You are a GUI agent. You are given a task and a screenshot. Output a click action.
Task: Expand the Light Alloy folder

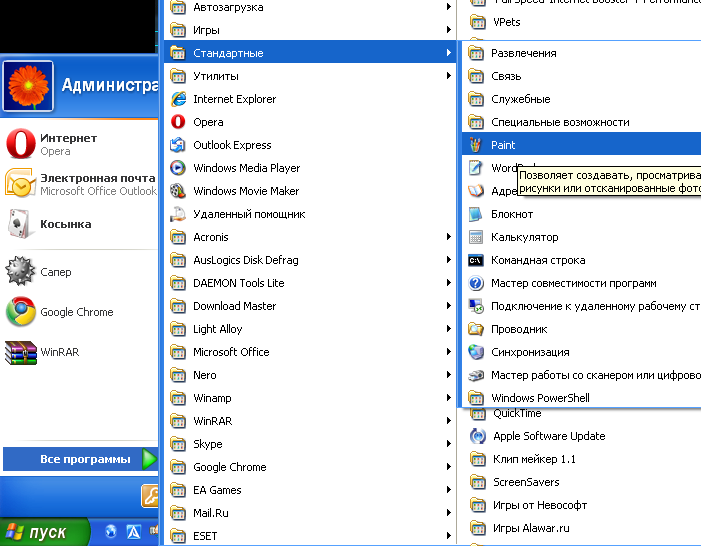310,329
